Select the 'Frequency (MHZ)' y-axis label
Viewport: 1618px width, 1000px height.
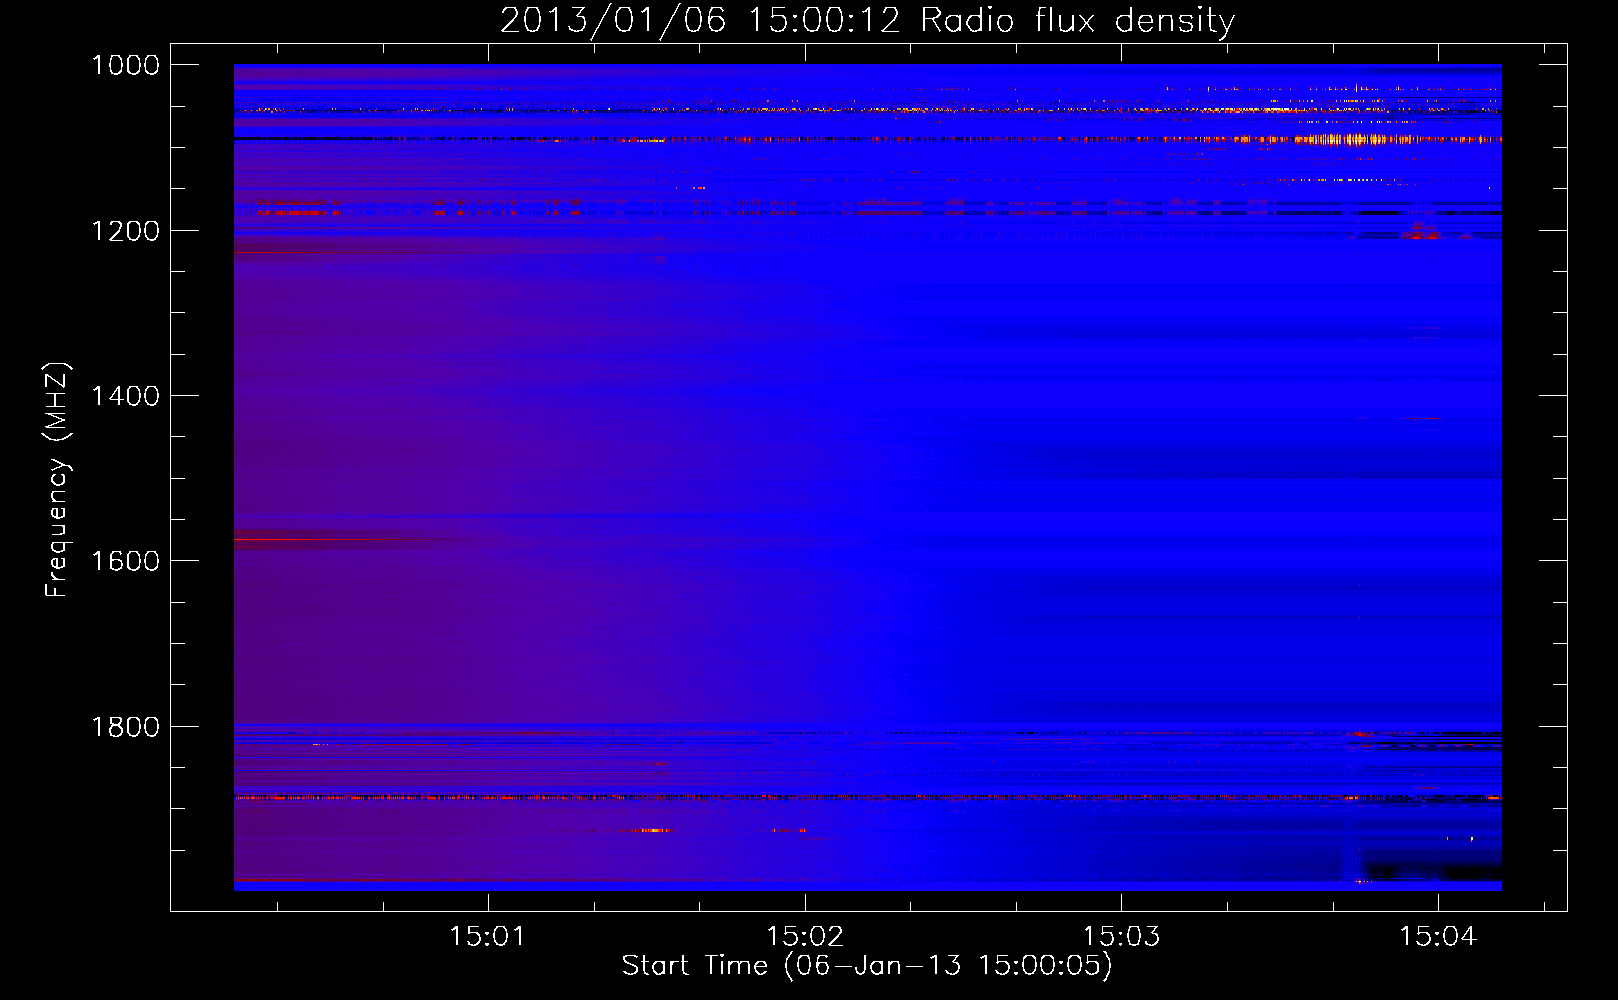click(x=57, y=480)
